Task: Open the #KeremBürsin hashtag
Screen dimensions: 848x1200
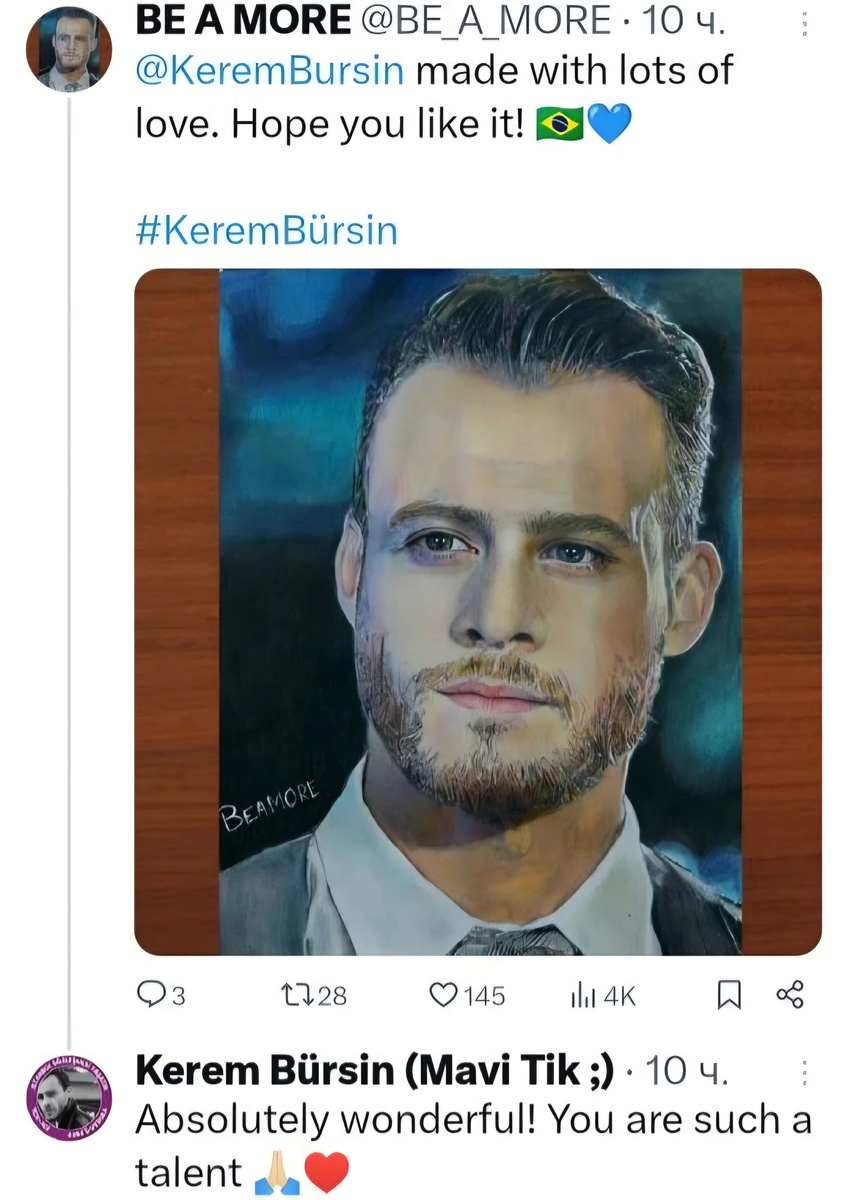Action: [x=265, y=231]
